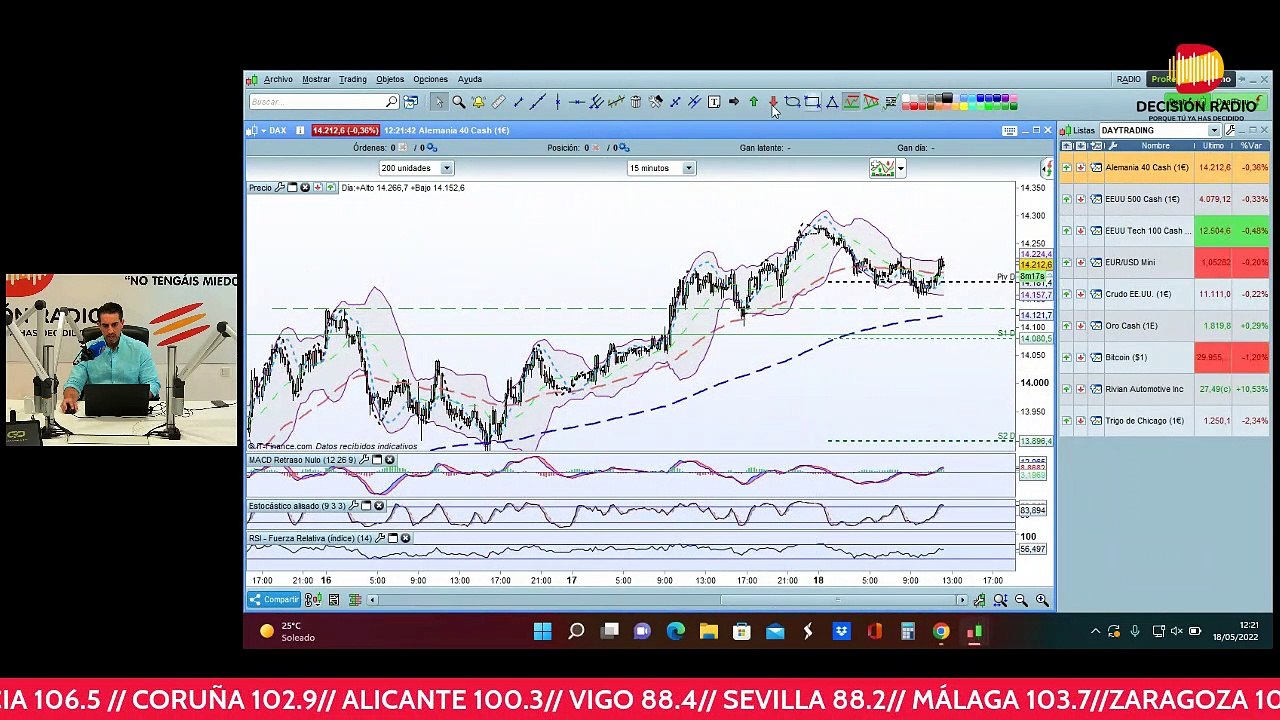Select the red down-arrow drawing tool

pyautogui.click(x=773, y=102)
